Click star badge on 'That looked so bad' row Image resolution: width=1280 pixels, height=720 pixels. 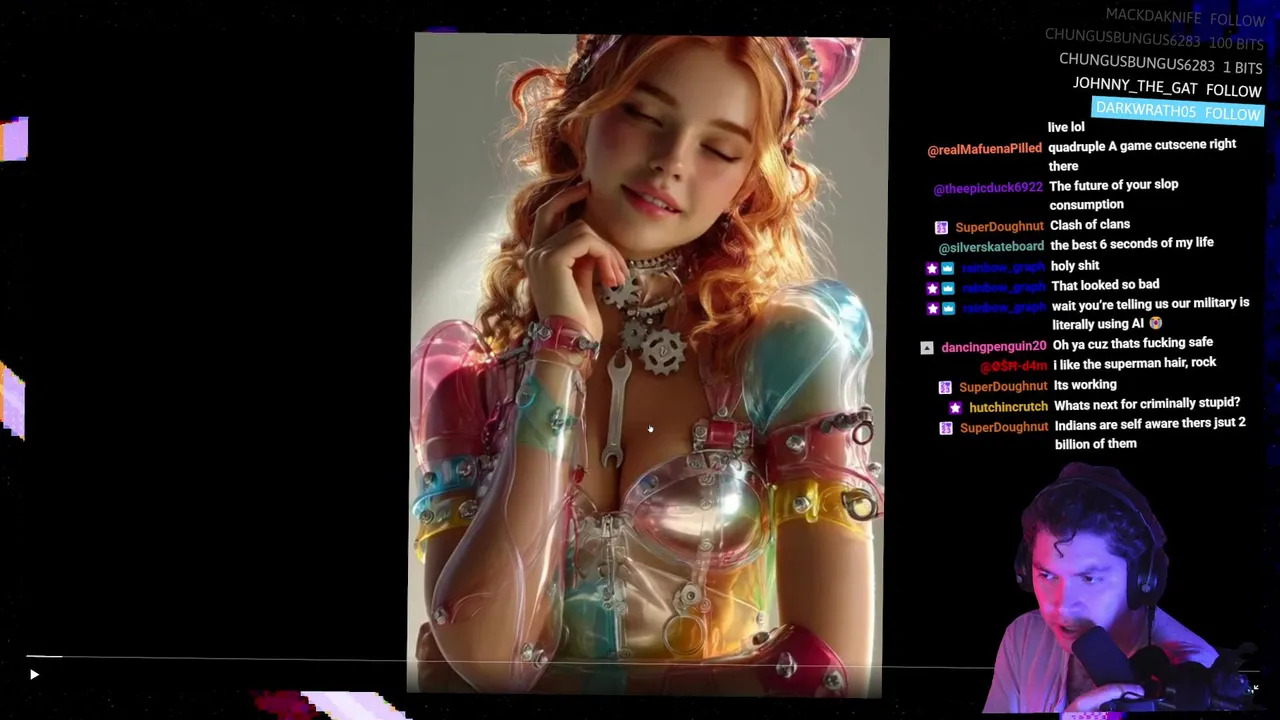[932, 288]
